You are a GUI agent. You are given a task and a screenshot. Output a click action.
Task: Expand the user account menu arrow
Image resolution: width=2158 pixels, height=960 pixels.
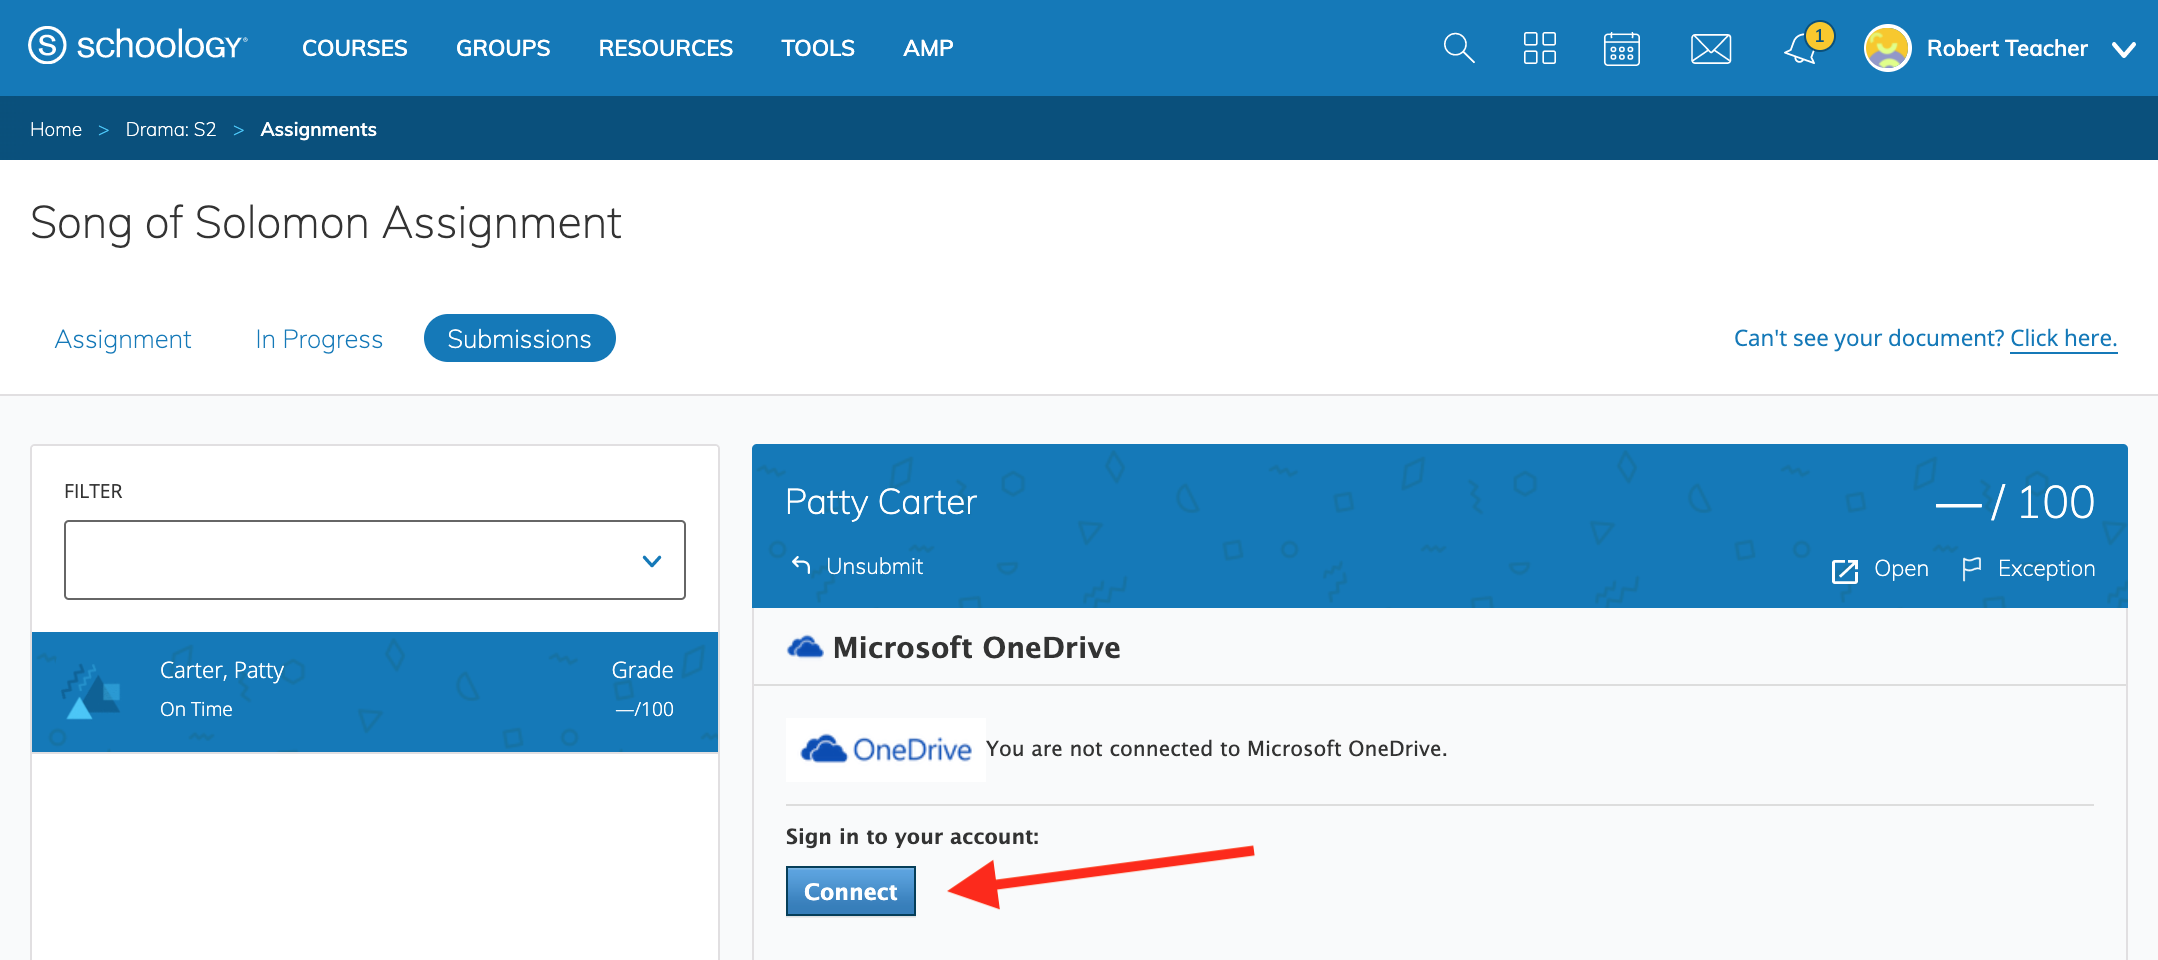(2124, 49)
